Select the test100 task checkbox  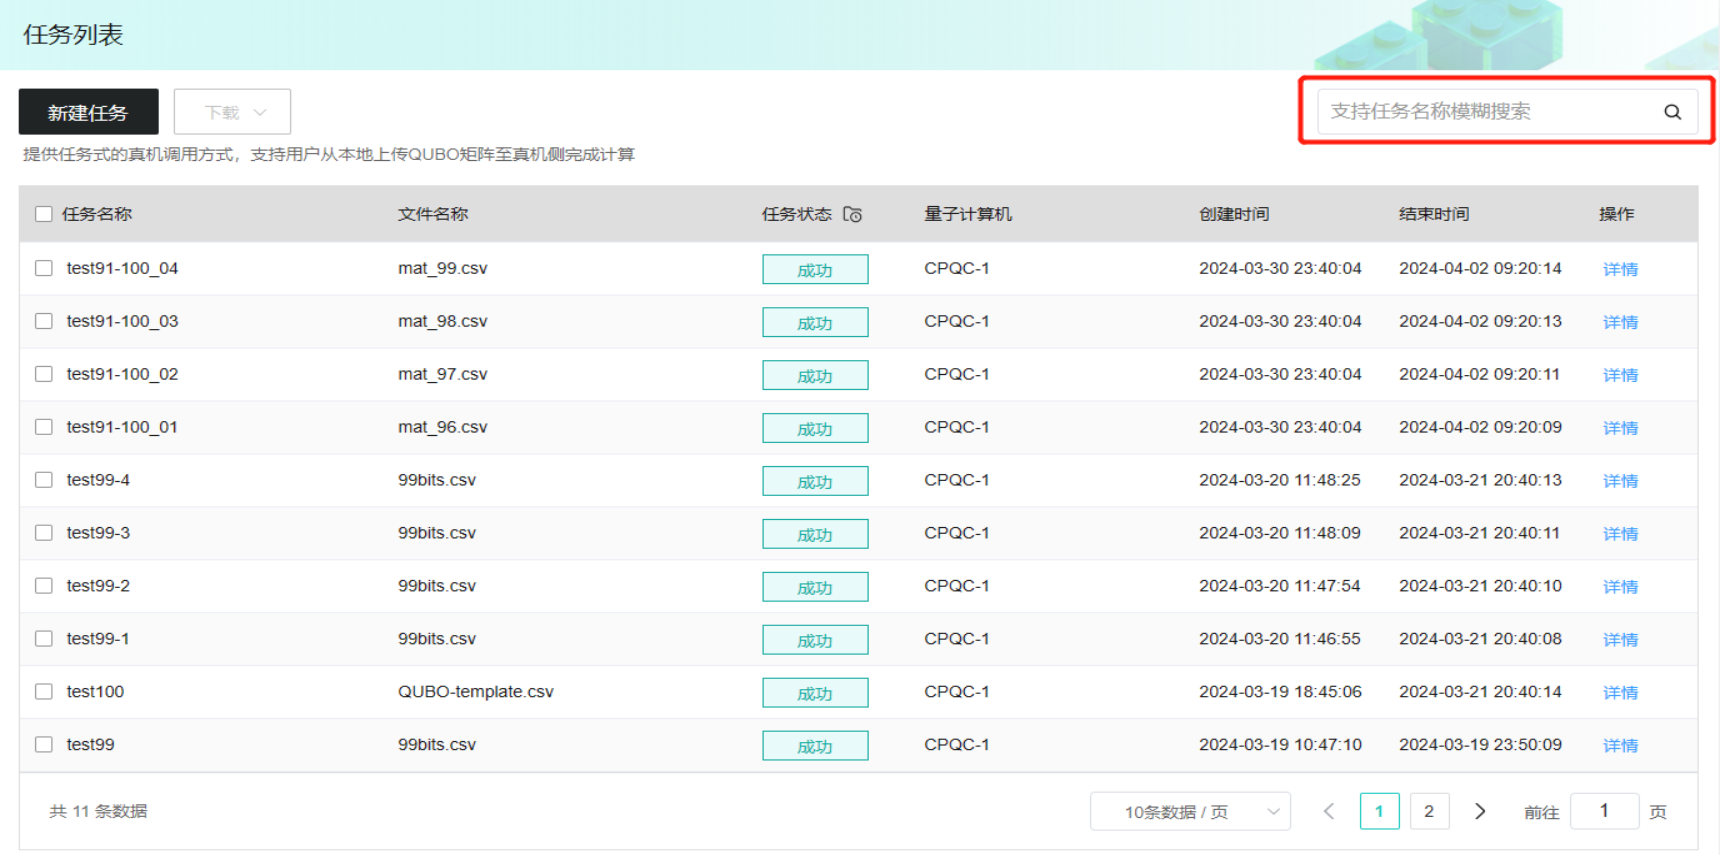44,691
